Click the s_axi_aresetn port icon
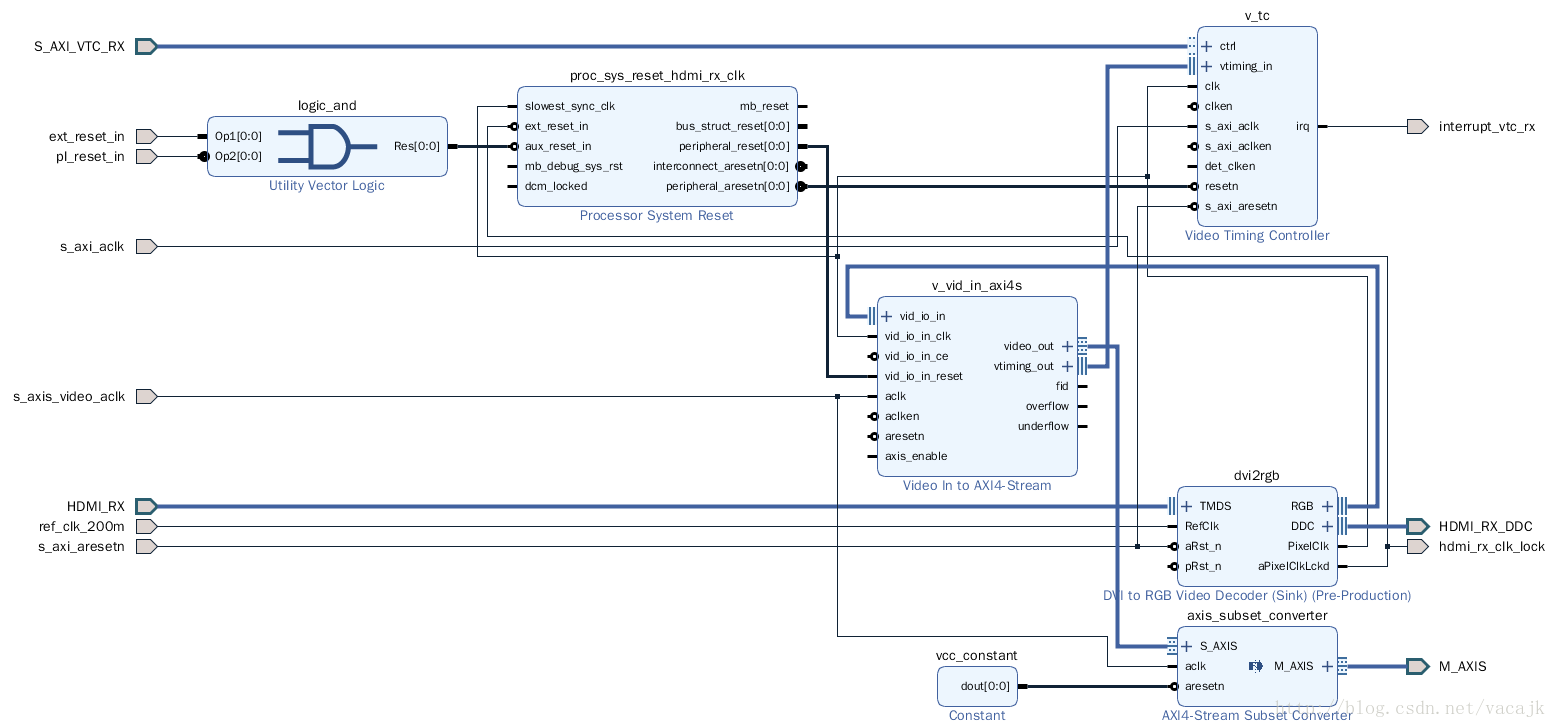This screenshot has width=1556, height=728. pos(146,546)
